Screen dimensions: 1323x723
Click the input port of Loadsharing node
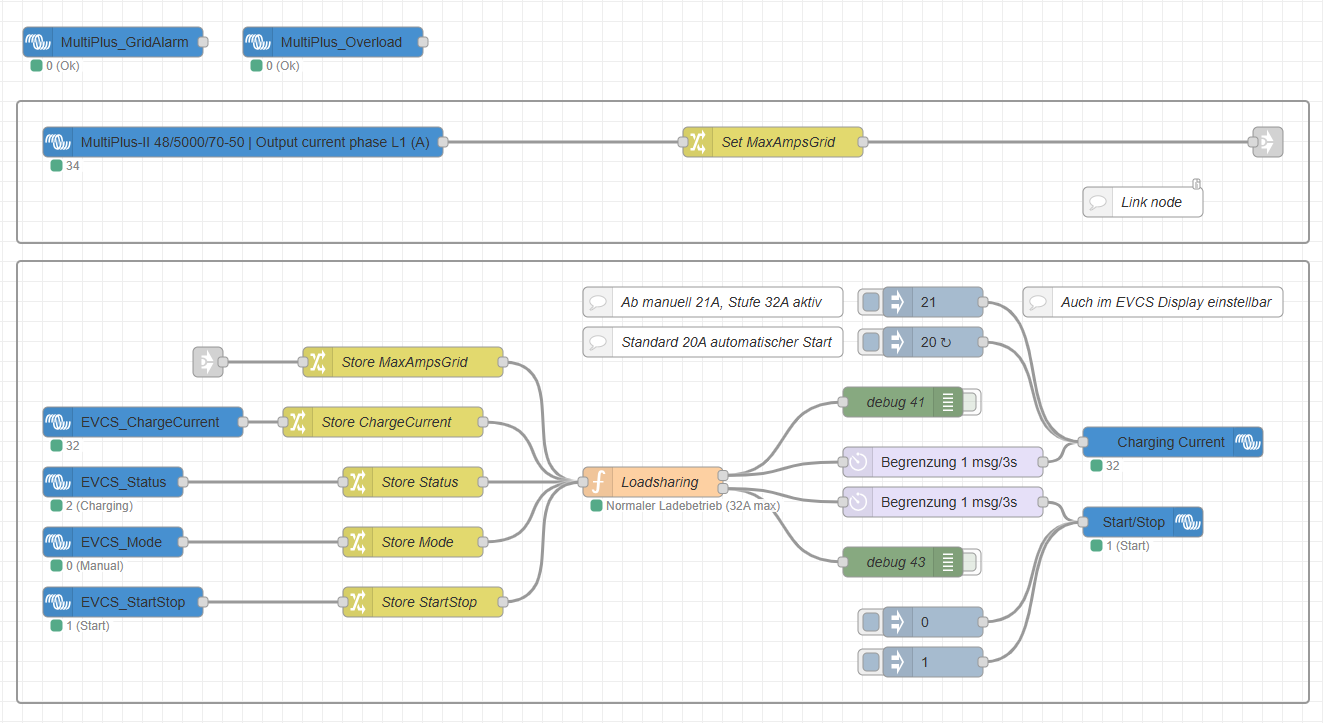point(583,482)
